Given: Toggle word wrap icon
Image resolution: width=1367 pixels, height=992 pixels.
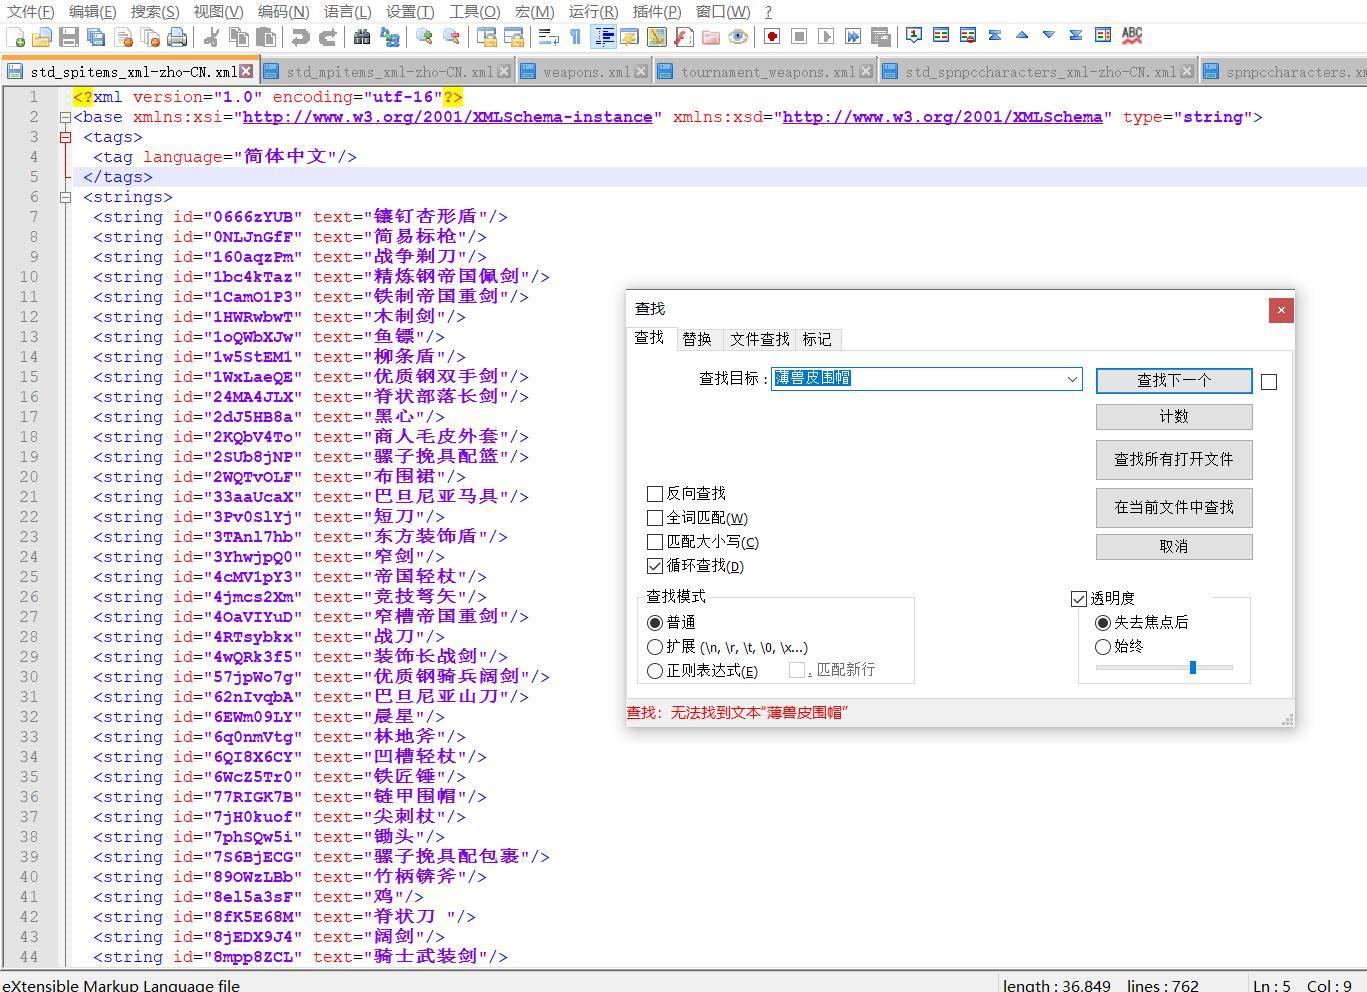Looking at the screenshot, I should (x=548, y=37).
